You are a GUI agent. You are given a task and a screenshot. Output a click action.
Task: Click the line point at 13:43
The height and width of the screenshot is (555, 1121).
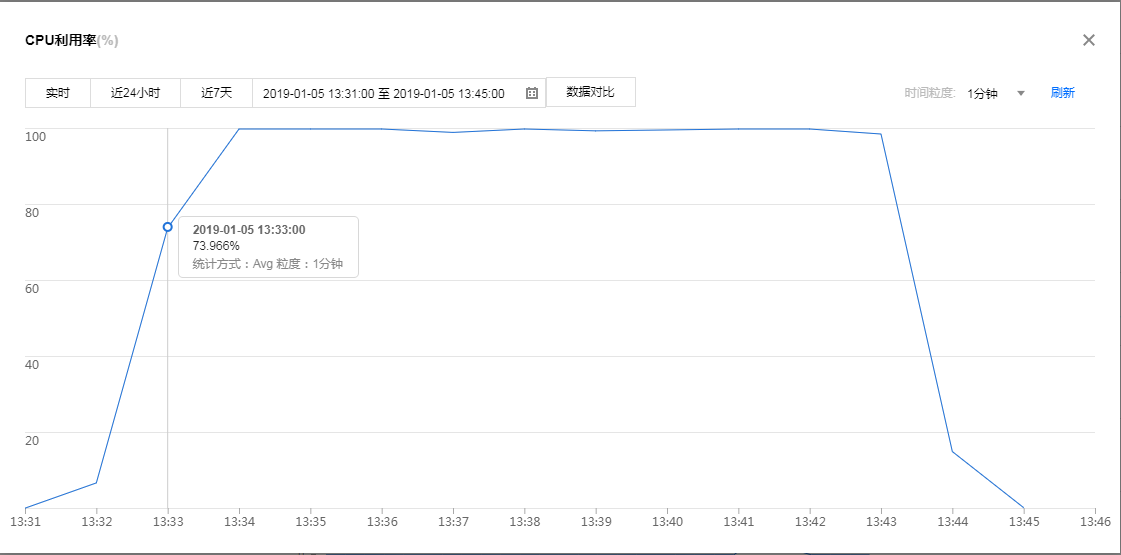pyautogui.click(x=881, y=134)
